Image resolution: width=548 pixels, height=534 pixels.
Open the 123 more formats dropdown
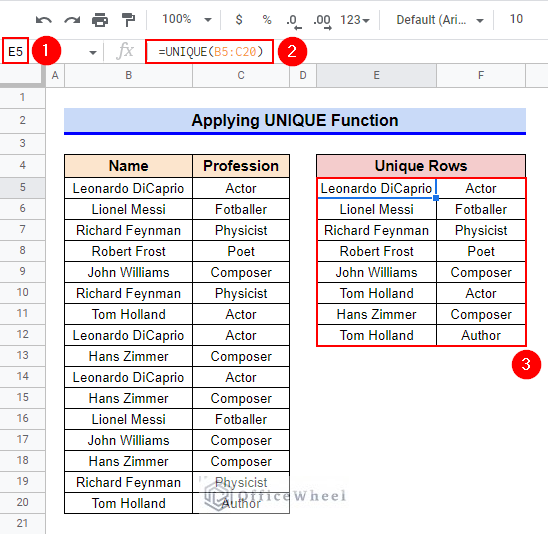coord(355,20)
